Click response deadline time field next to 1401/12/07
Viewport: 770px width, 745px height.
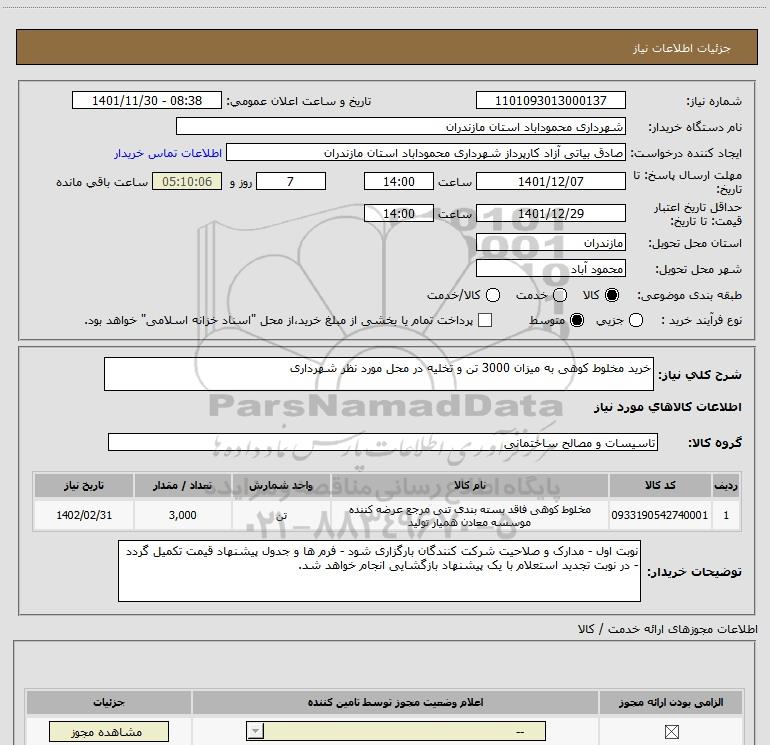tap(399, 182)
